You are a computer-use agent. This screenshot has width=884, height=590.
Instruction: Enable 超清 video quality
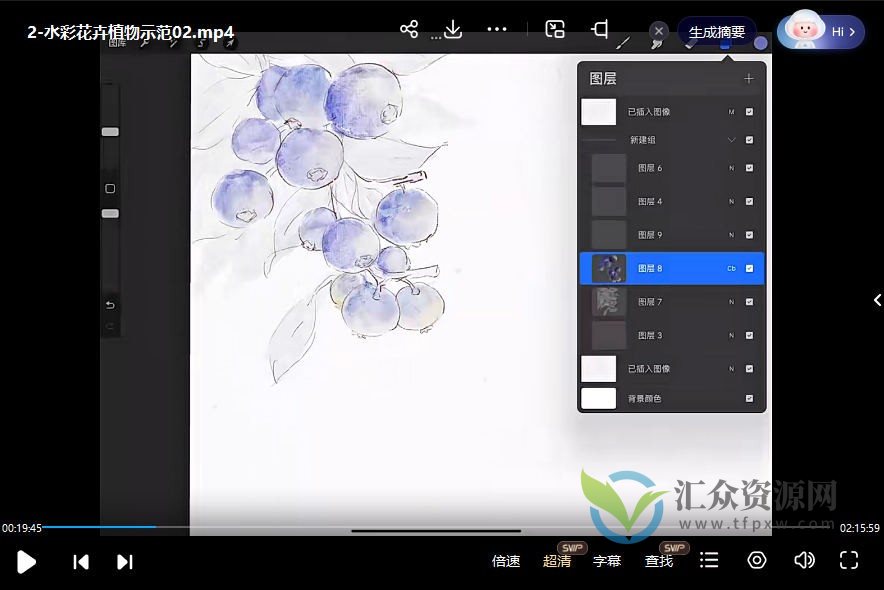556,561
